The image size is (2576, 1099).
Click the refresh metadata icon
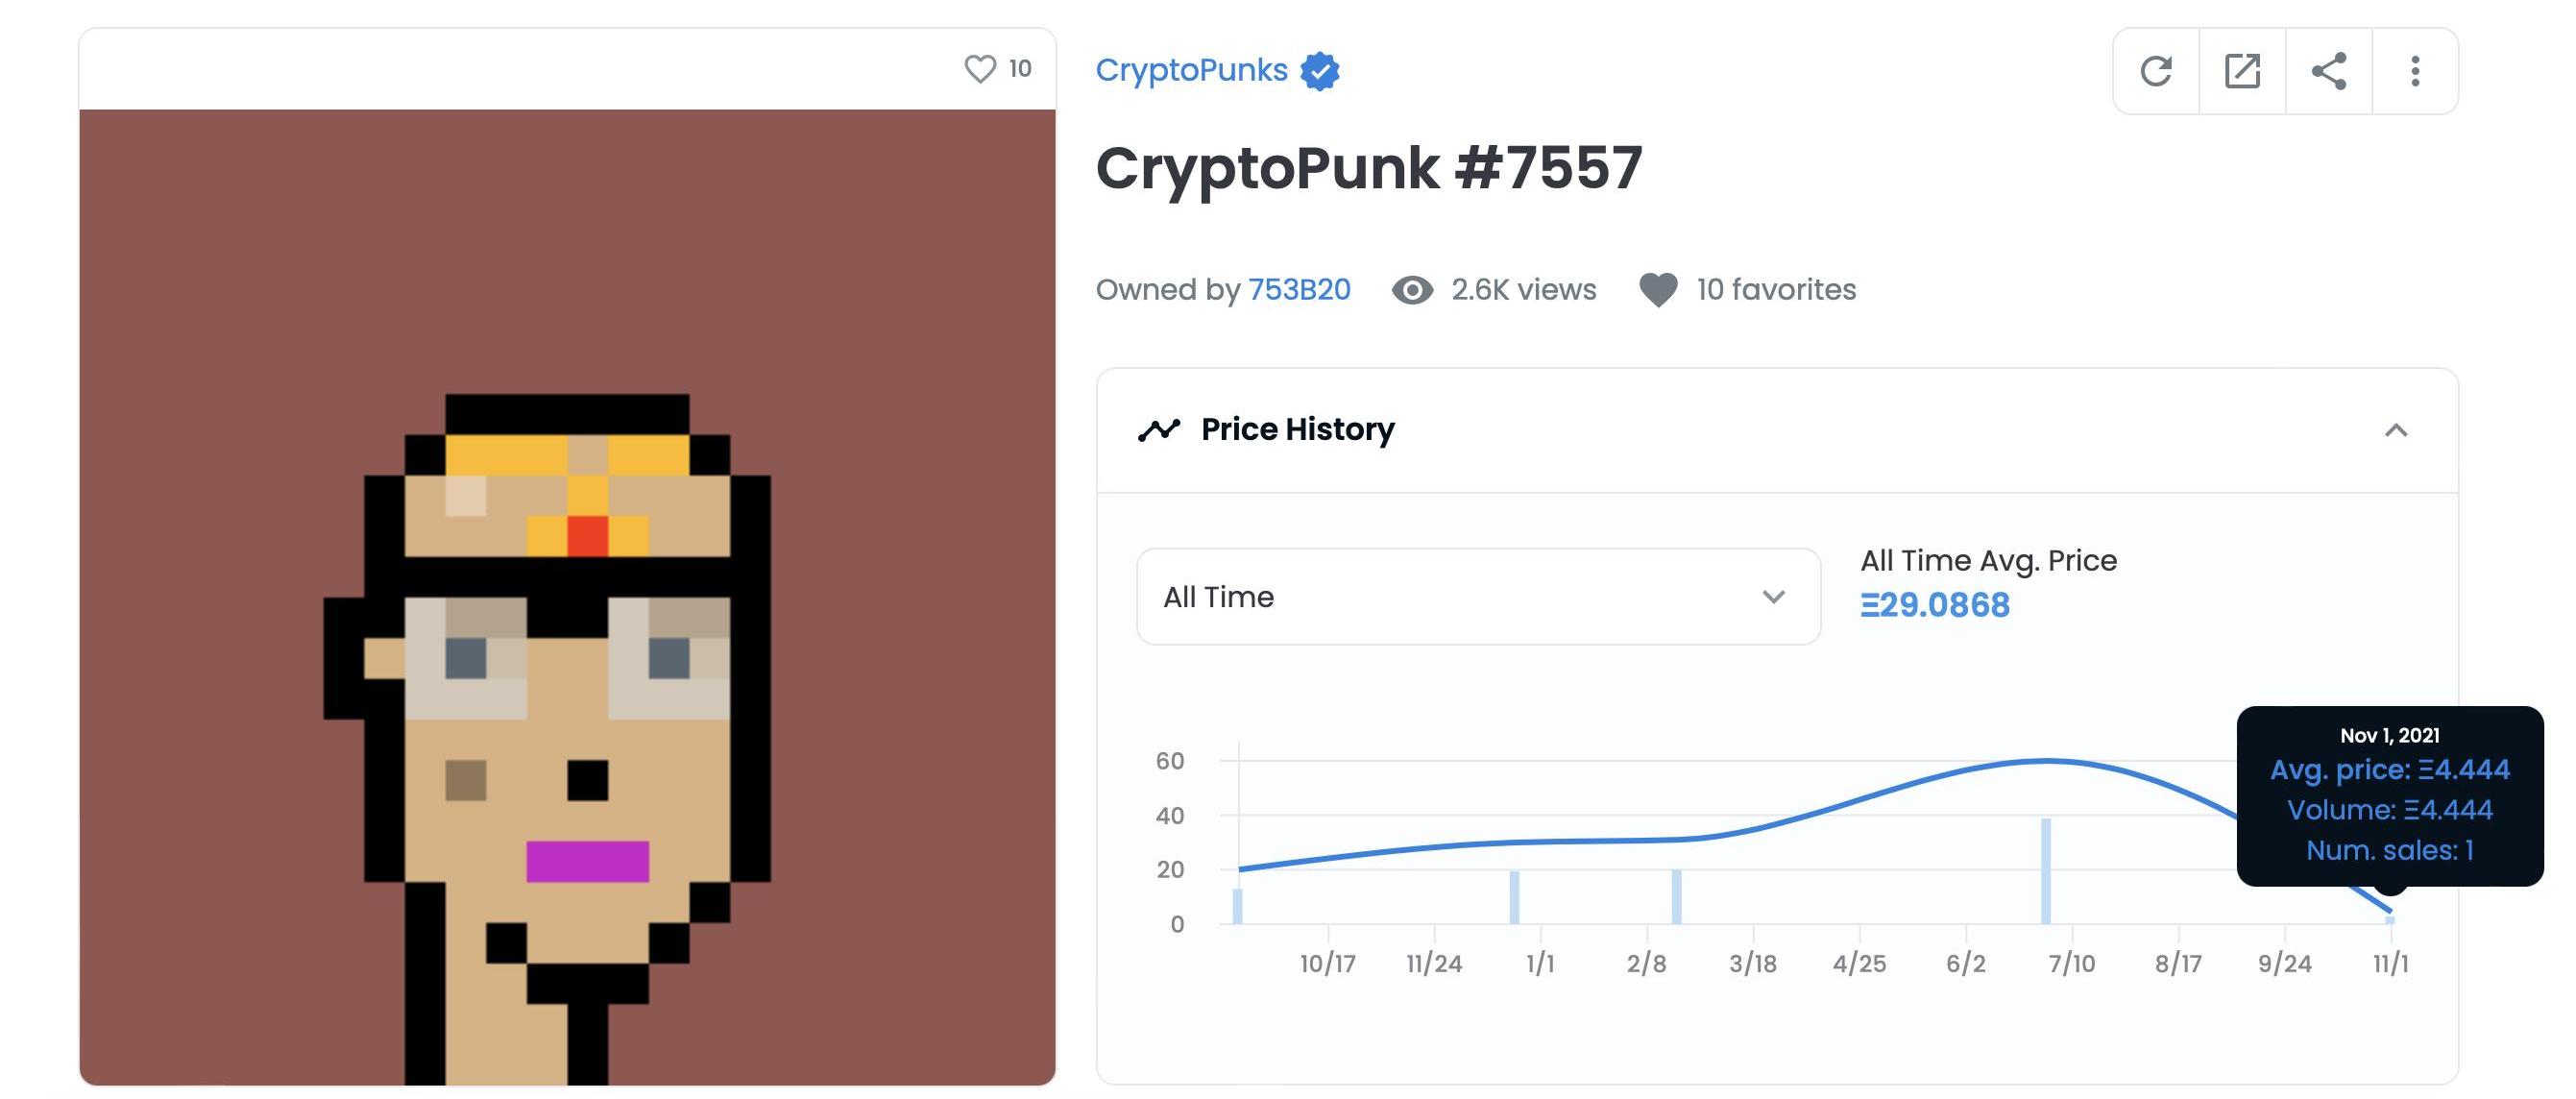[x=2156, y=71]
